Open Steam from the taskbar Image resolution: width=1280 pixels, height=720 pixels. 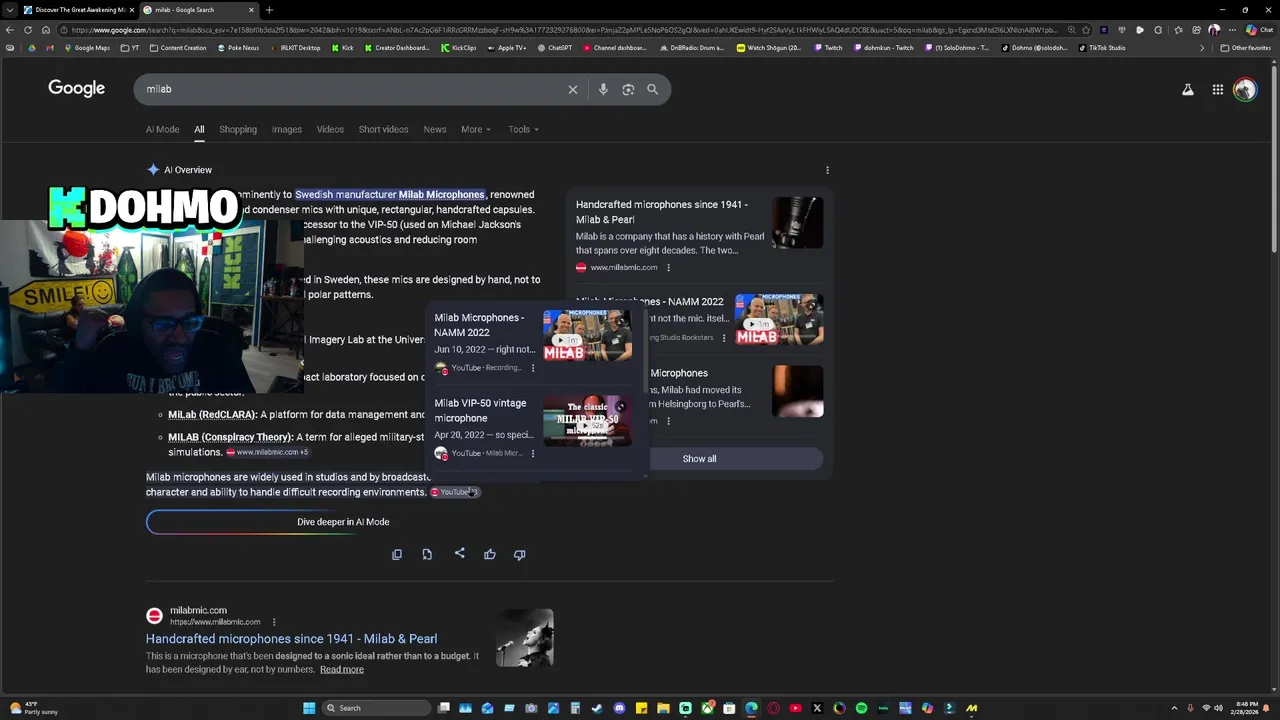(597, 708)
